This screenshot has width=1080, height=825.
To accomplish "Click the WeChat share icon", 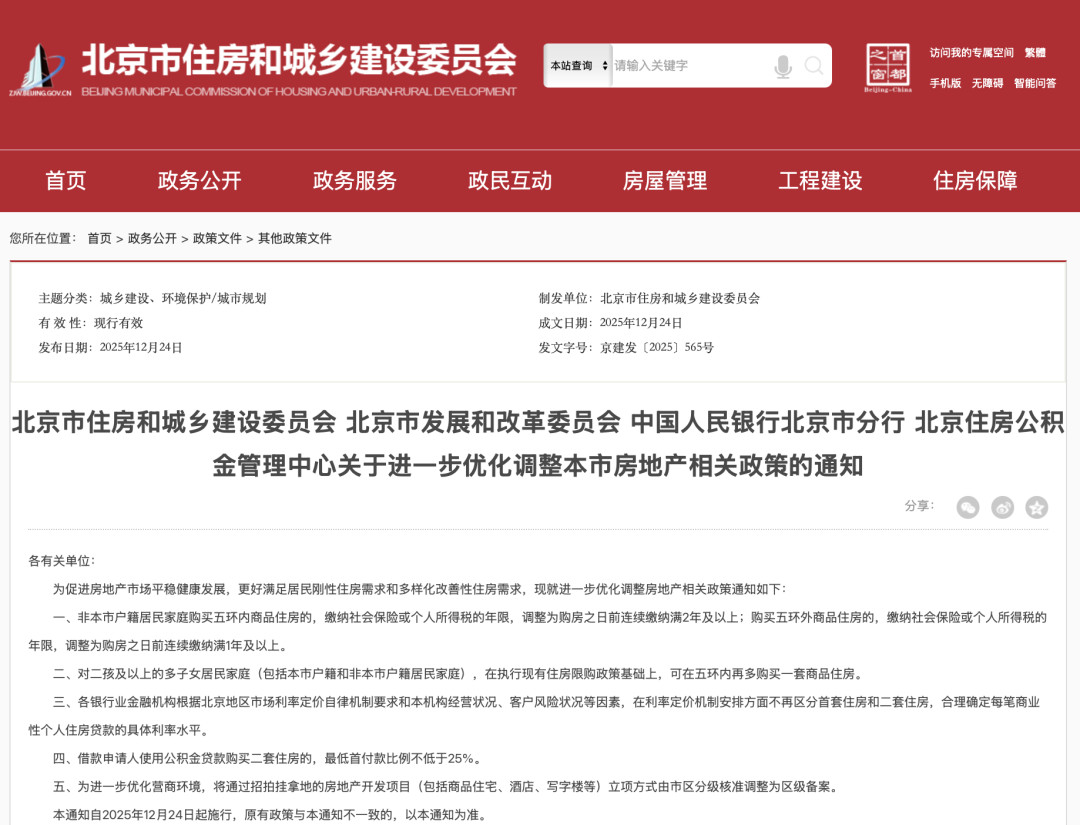I will click(x=968, y=507).
